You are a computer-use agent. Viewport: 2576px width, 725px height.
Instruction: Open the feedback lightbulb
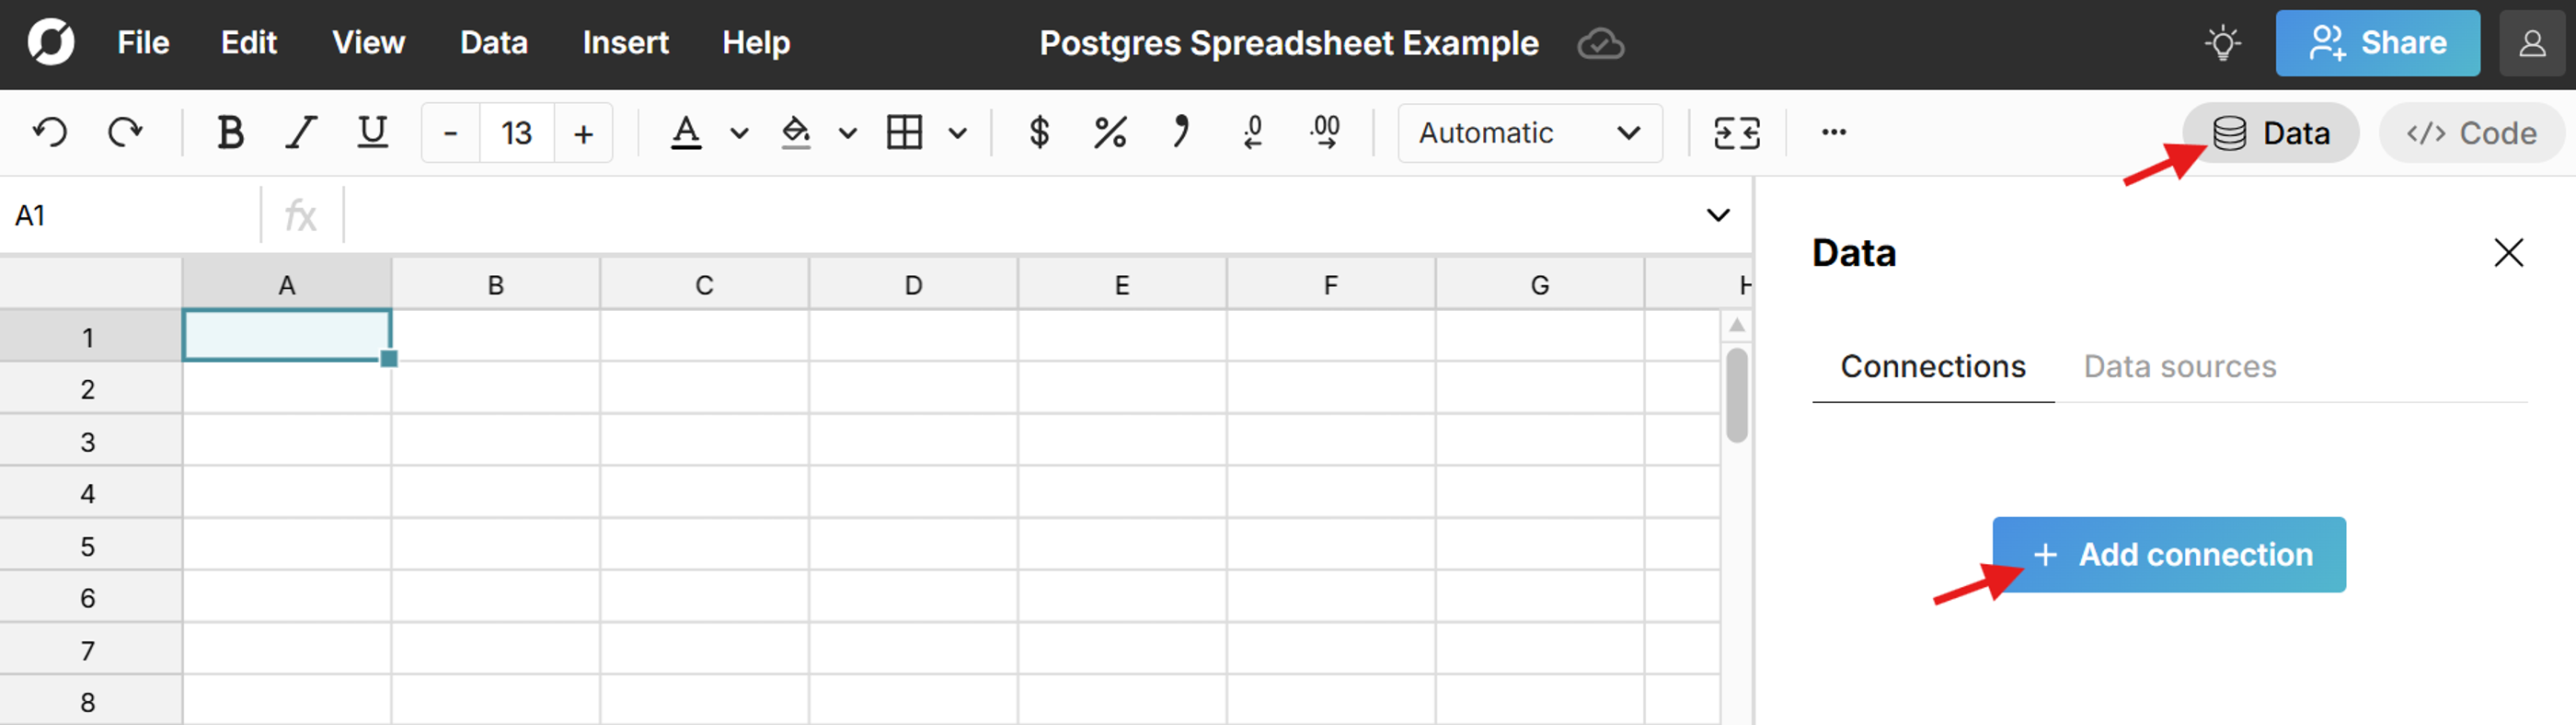click(x=2224, y=42)
